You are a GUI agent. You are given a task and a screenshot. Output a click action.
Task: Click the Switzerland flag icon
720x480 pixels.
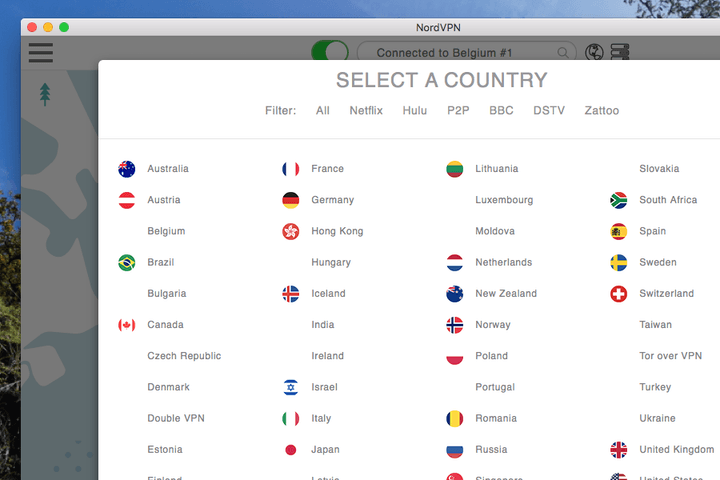click(x=619, y=294)
